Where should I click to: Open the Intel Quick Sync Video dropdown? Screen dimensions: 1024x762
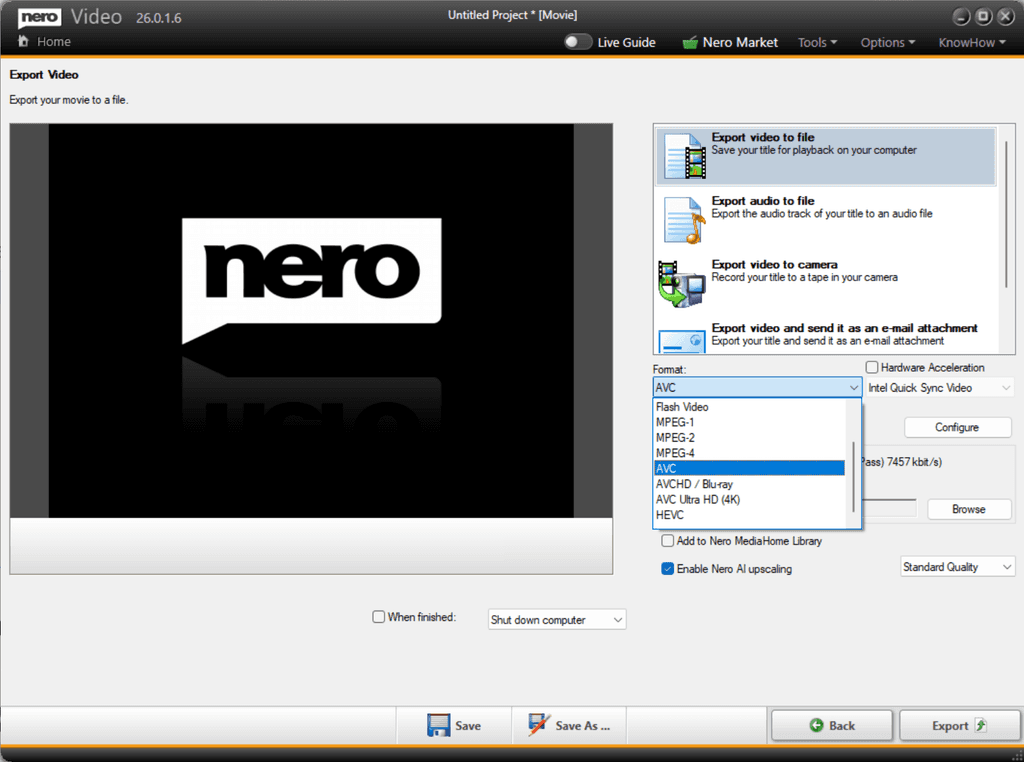click(x=938, y=387)
